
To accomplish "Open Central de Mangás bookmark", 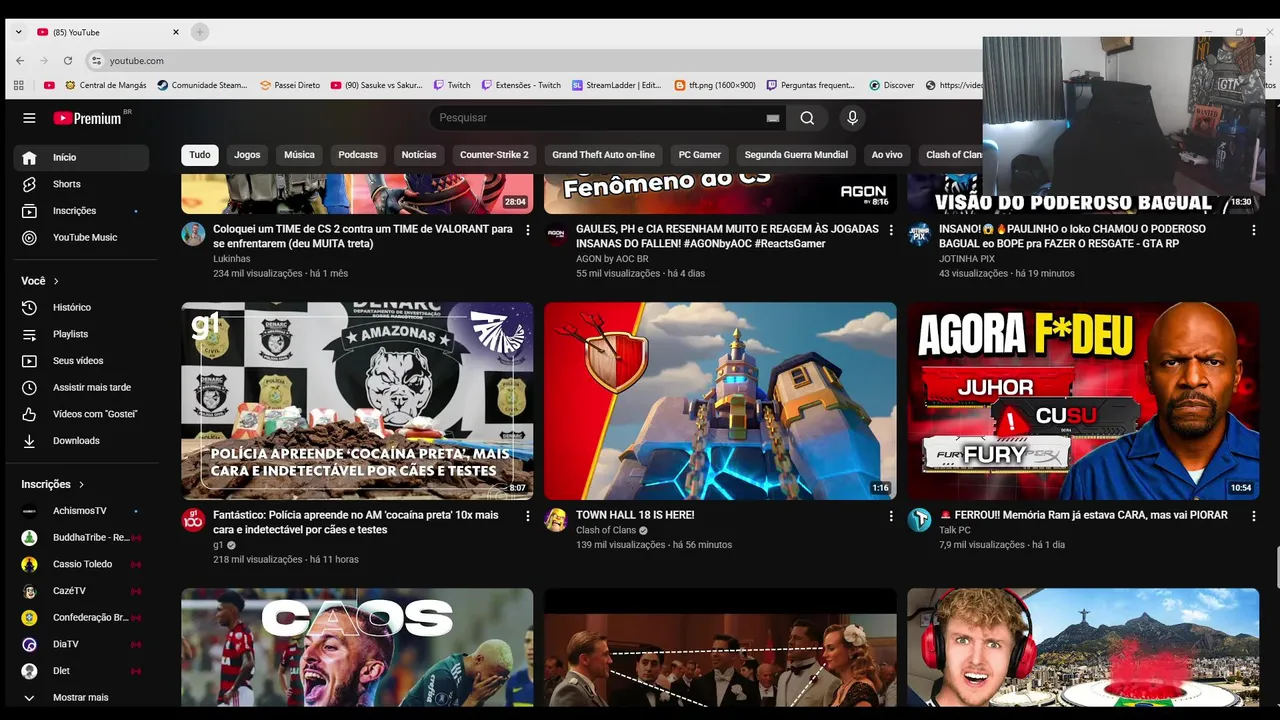I will pos(105,85).
